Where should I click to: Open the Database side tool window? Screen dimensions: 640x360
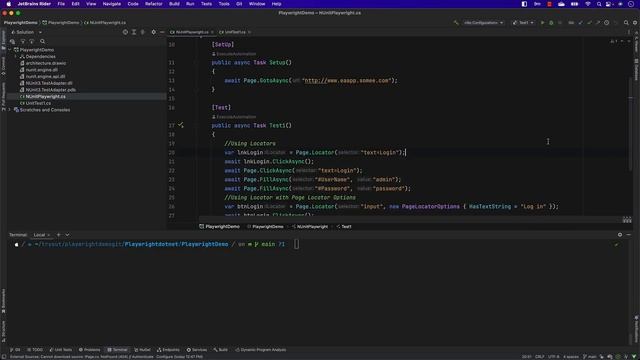[636, 69]
